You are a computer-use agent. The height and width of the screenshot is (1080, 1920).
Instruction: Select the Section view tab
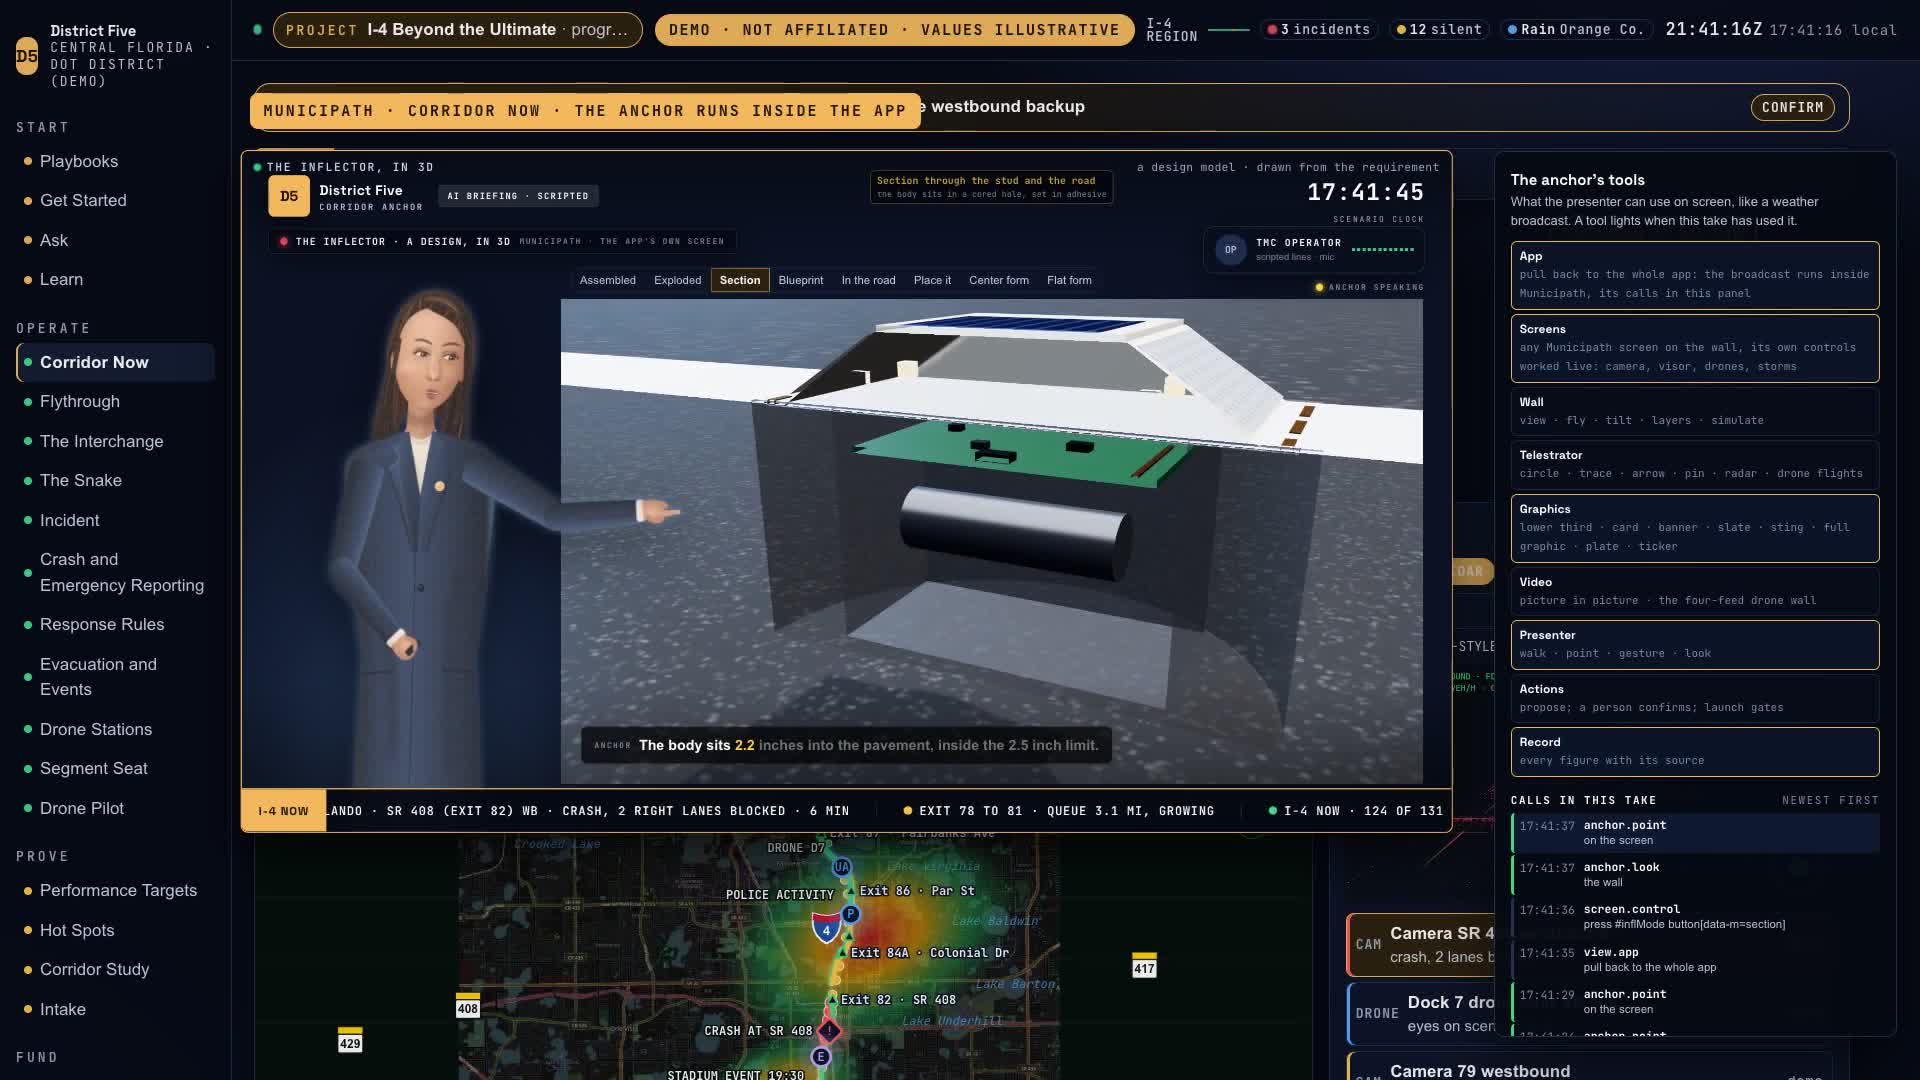[x=740, y=280]
